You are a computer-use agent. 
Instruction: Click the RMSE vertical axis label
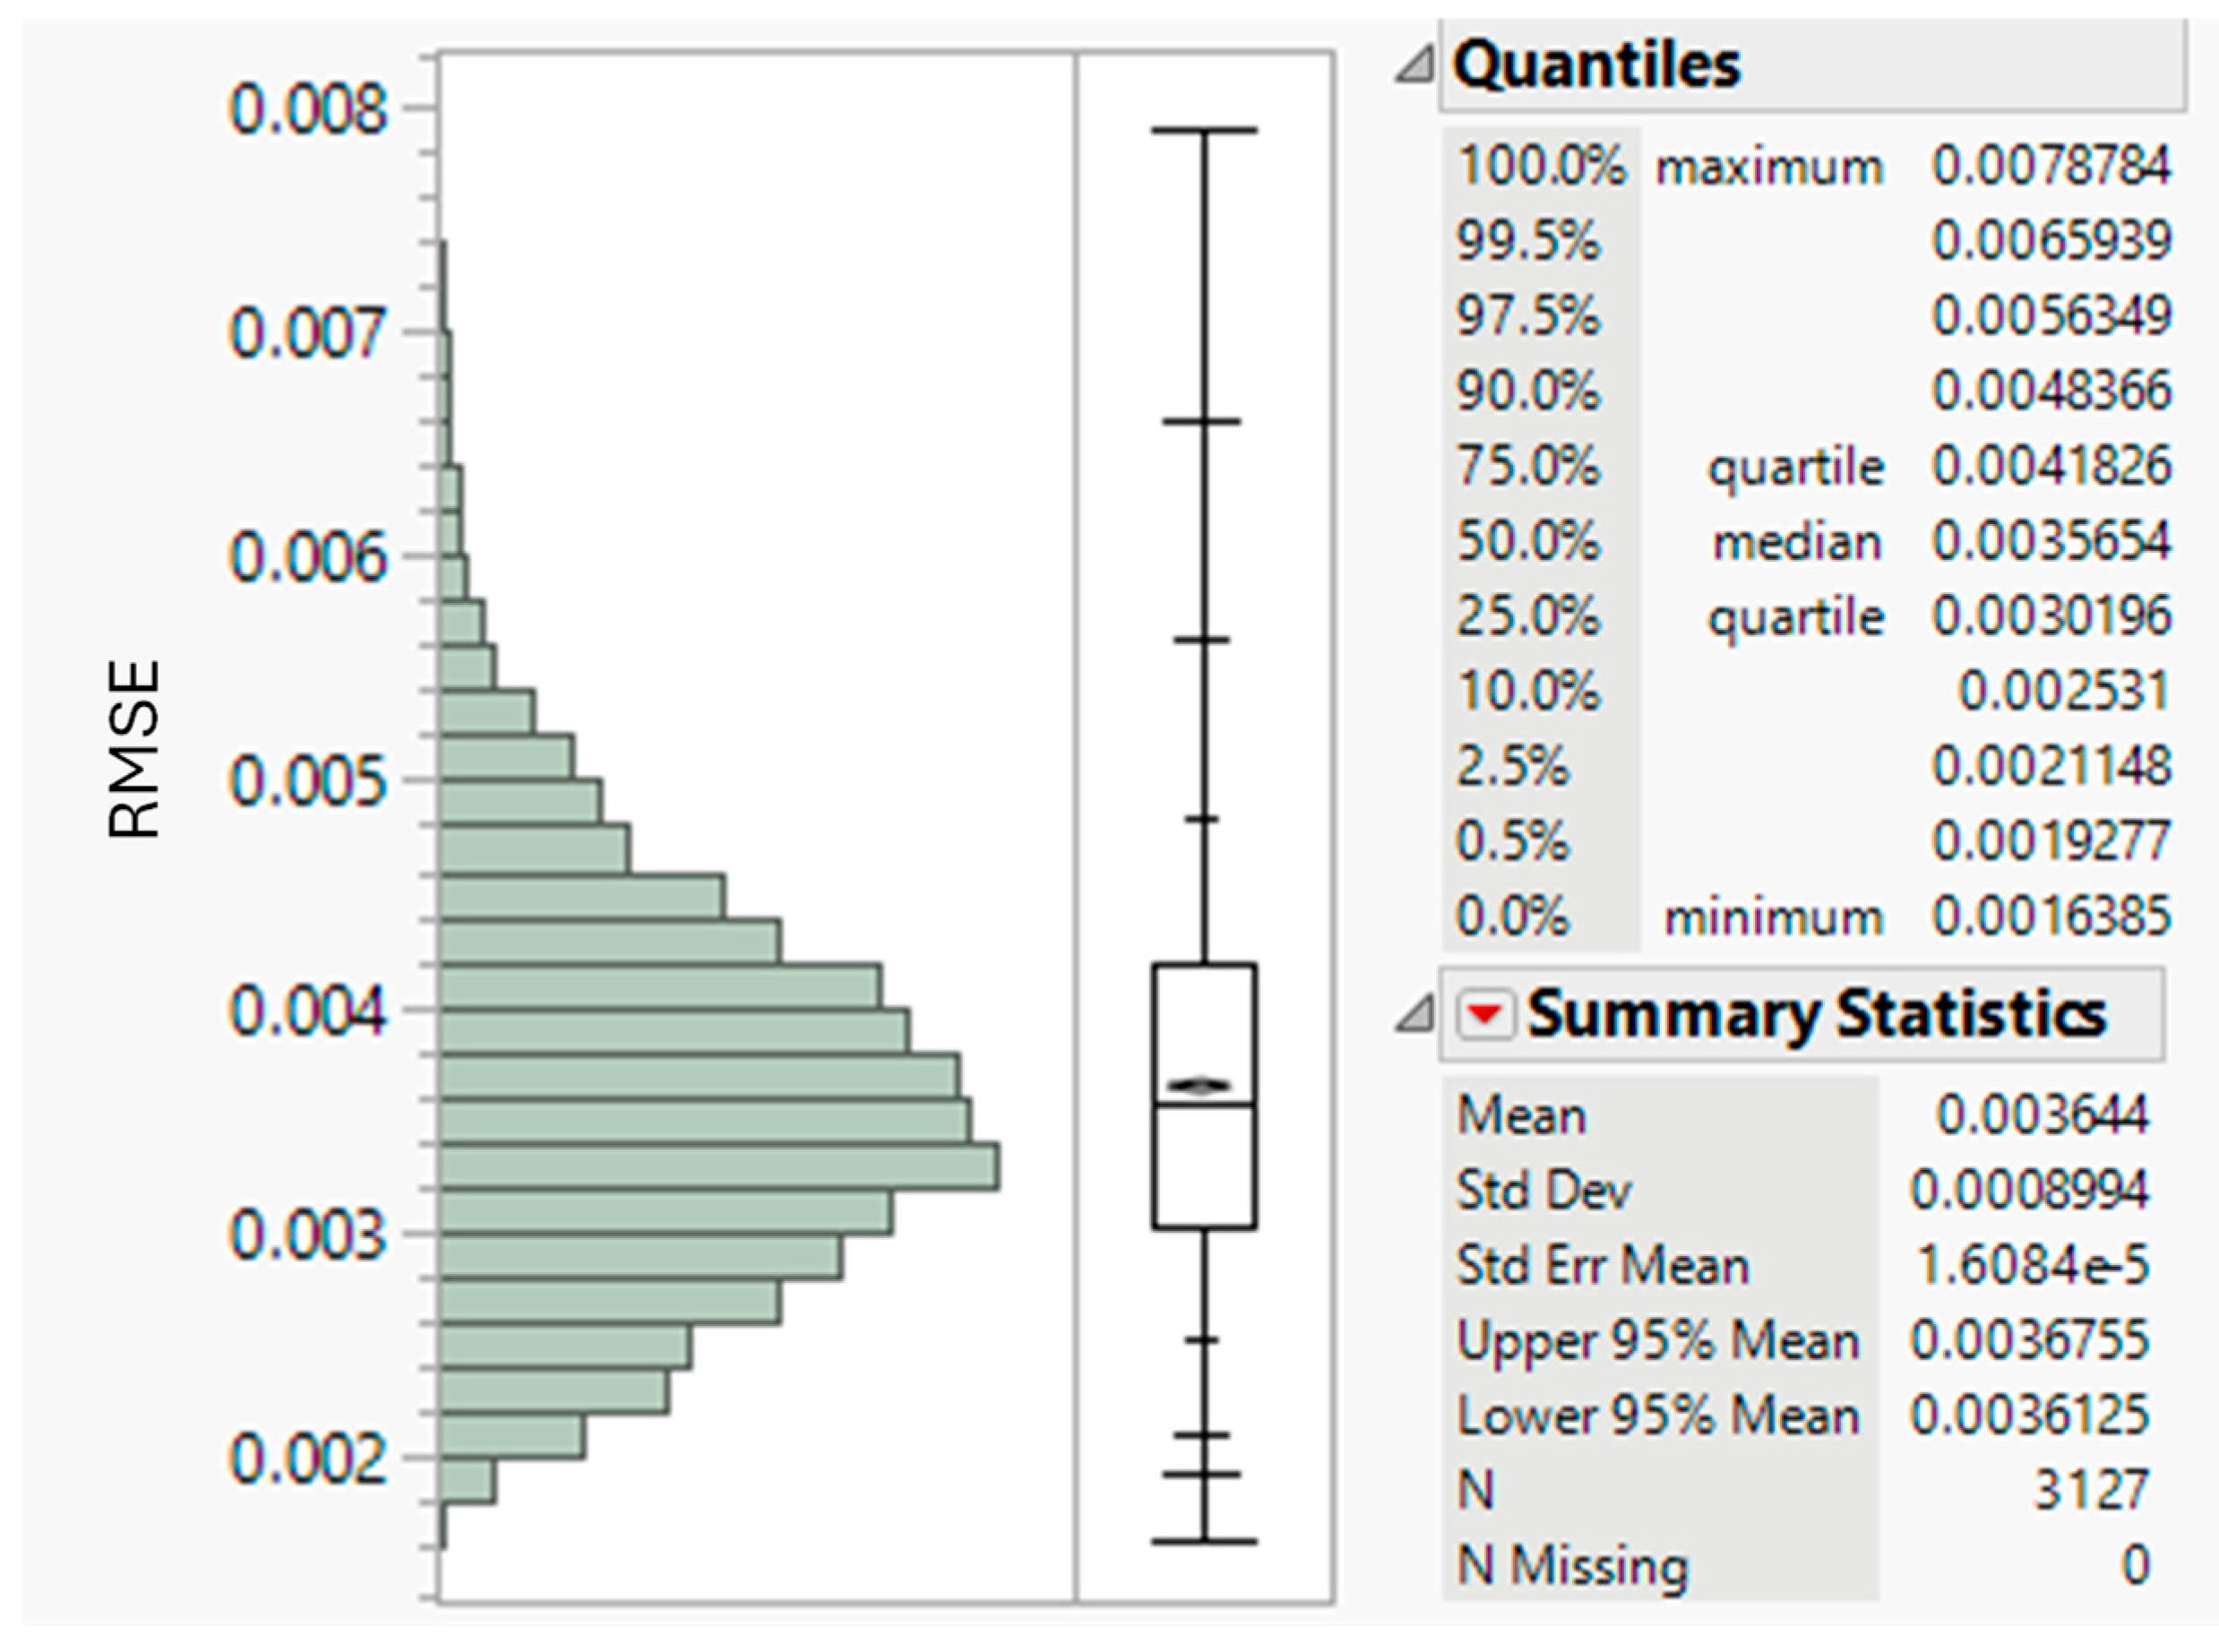point(133,748)
